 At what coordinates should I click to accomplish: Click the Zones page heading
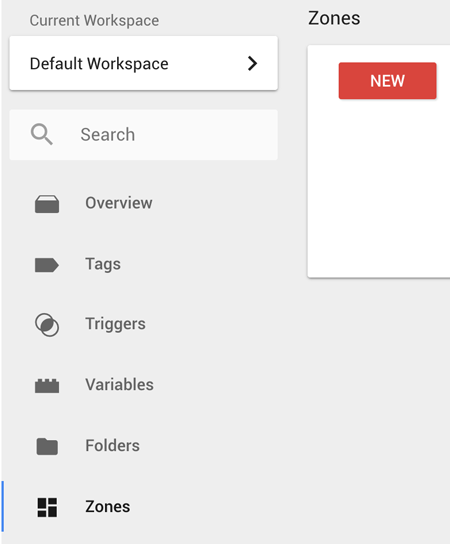[x=334, y=18]
